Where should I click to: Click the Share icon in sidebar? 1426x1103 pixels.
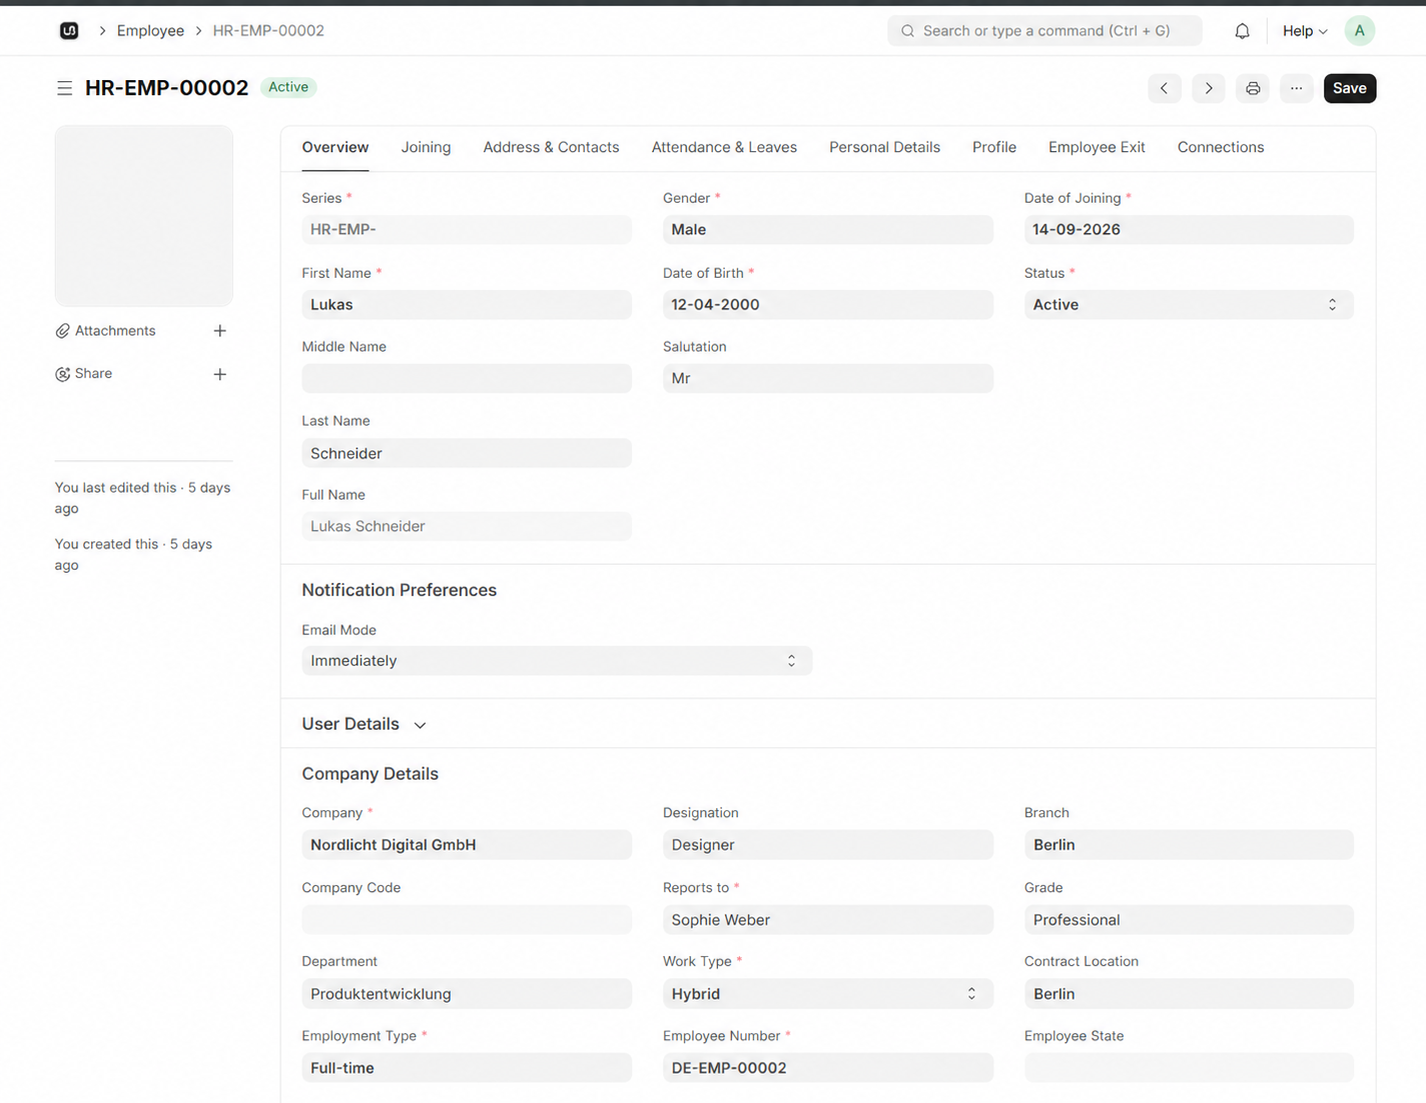[62, 374]
